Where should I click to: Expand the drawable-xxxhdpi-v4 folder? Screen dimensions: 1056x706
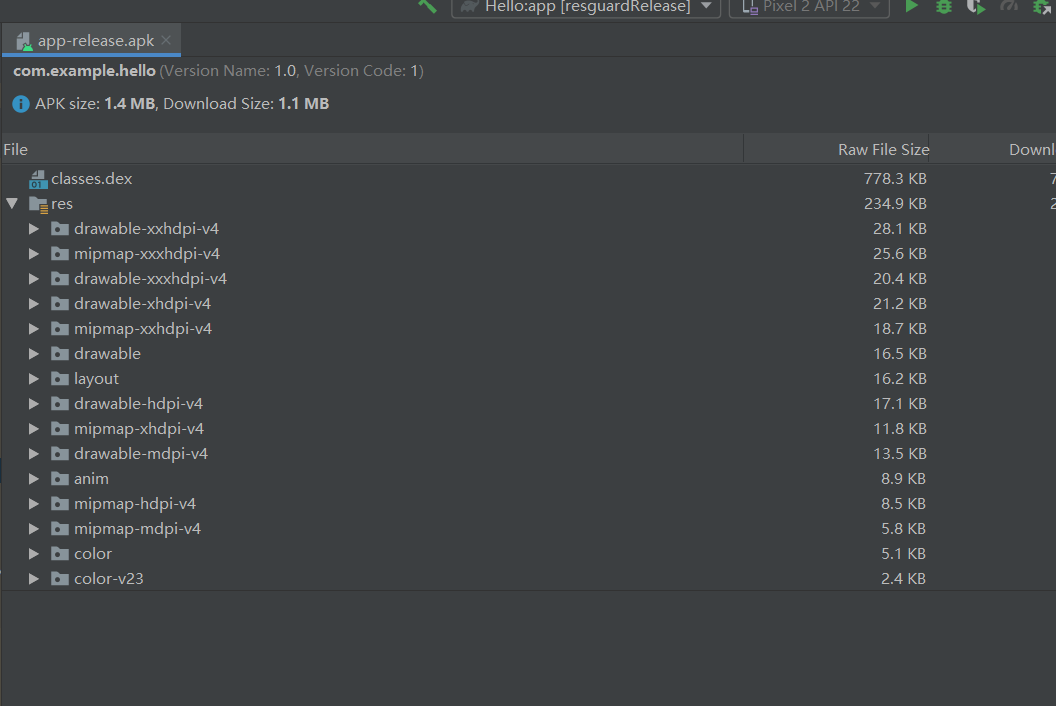click(x=33, y=279)
